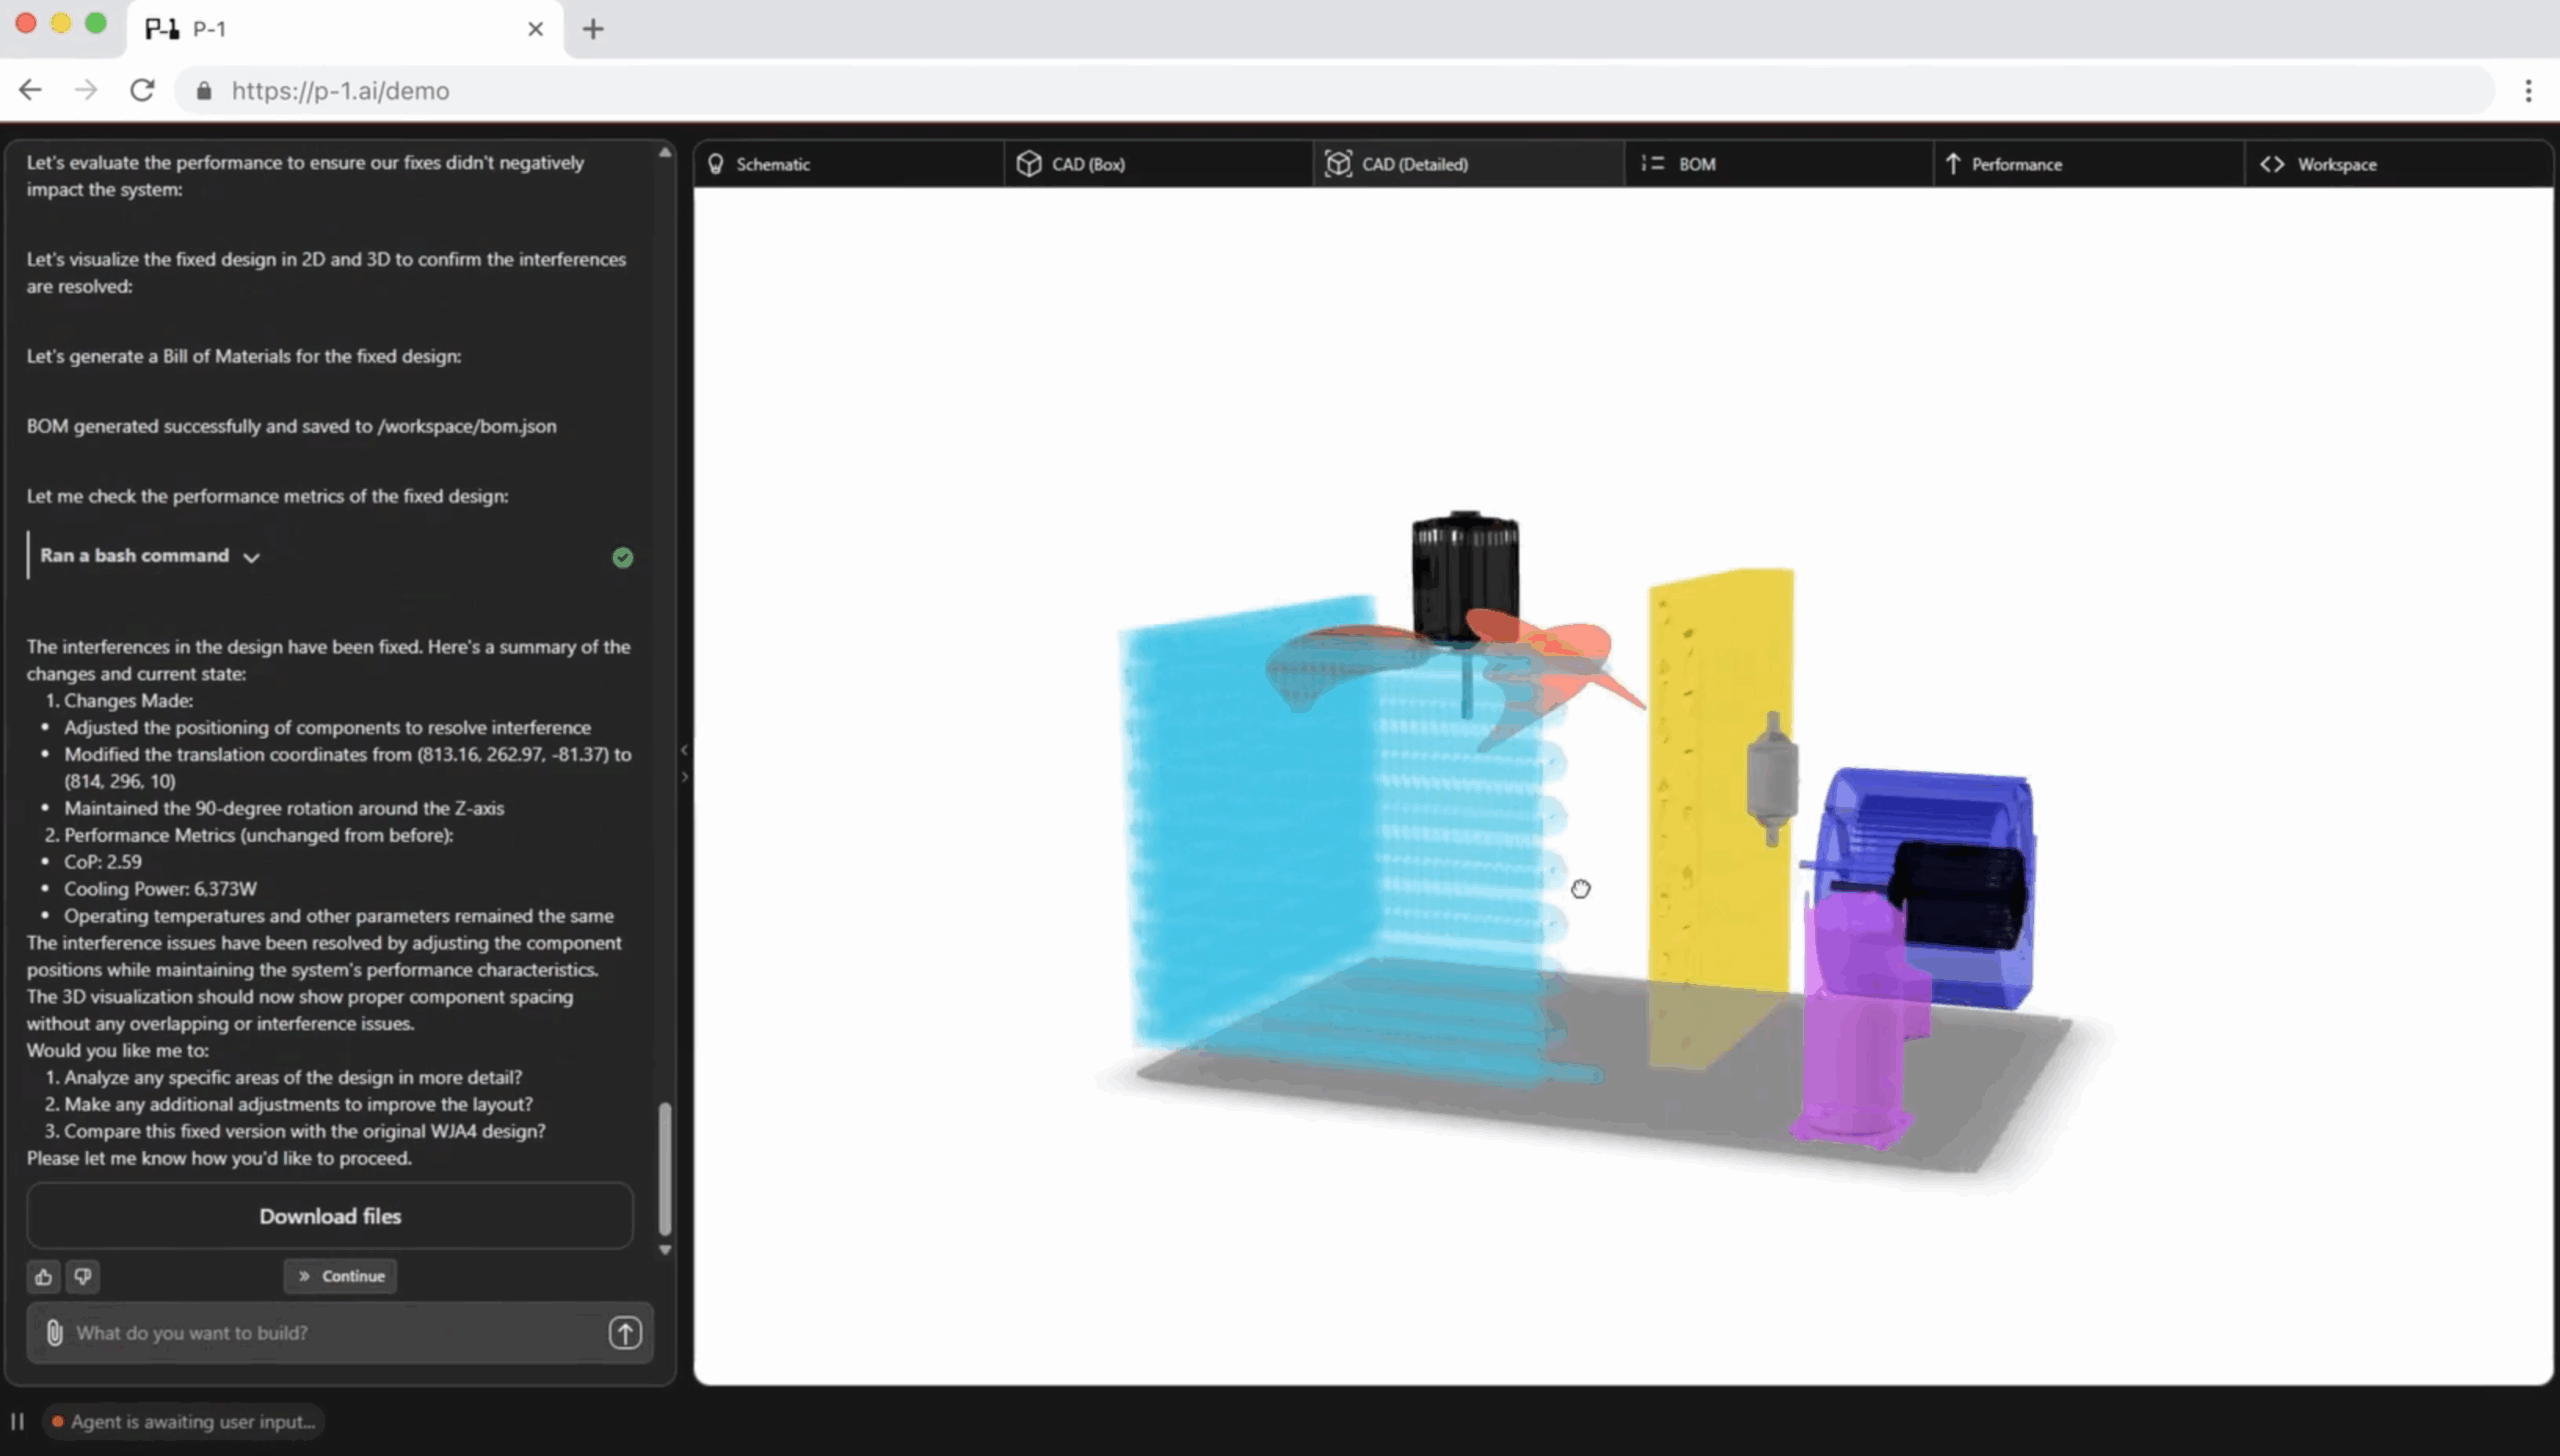This screenshot has width=2560, height=1456.
Task: Go back with browser back arrow
Action: click(31, 90)
